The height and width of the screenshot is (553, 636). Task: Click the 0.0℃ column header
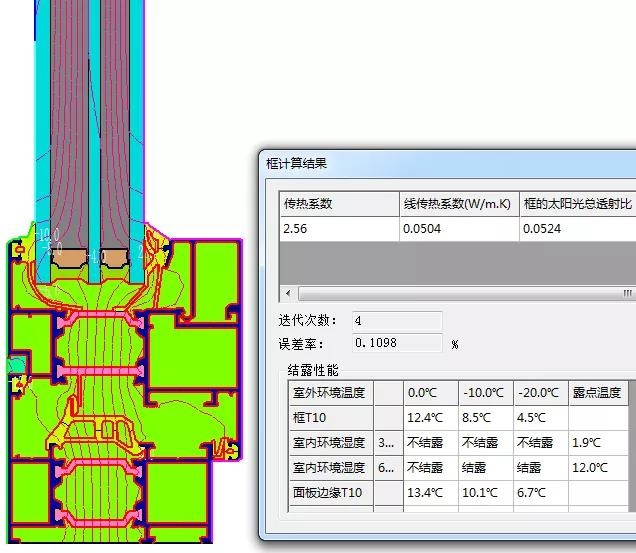coord(431,393)
